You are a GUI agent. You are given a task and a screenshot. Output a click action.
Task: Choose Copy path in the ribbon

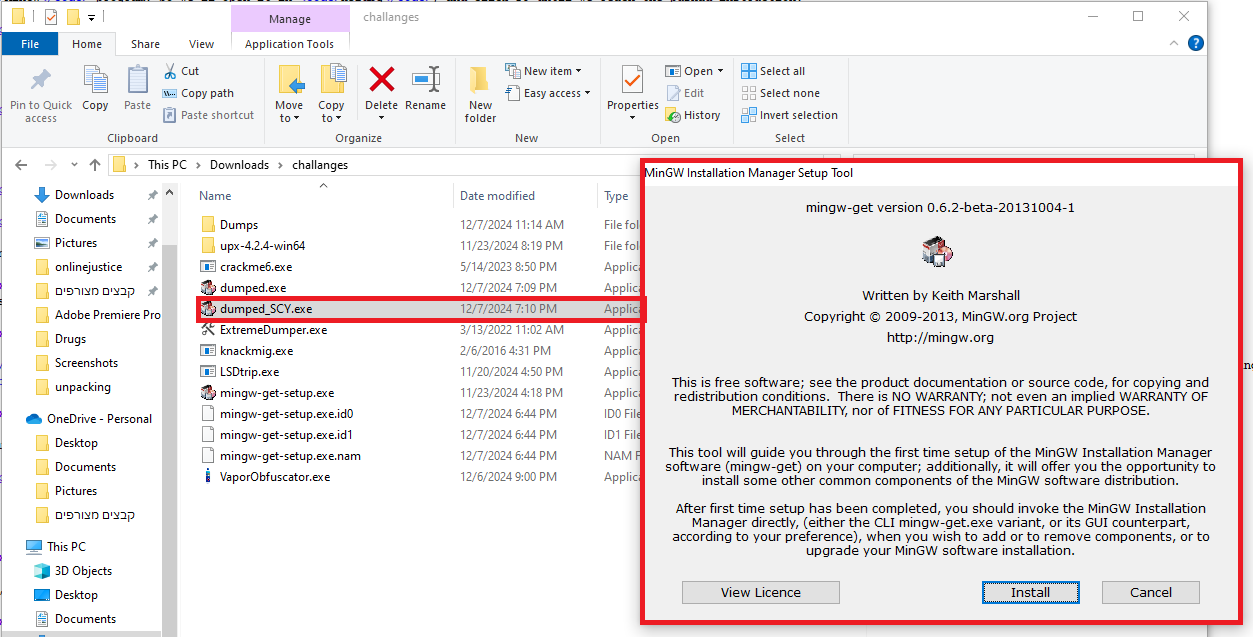[198, 93]
